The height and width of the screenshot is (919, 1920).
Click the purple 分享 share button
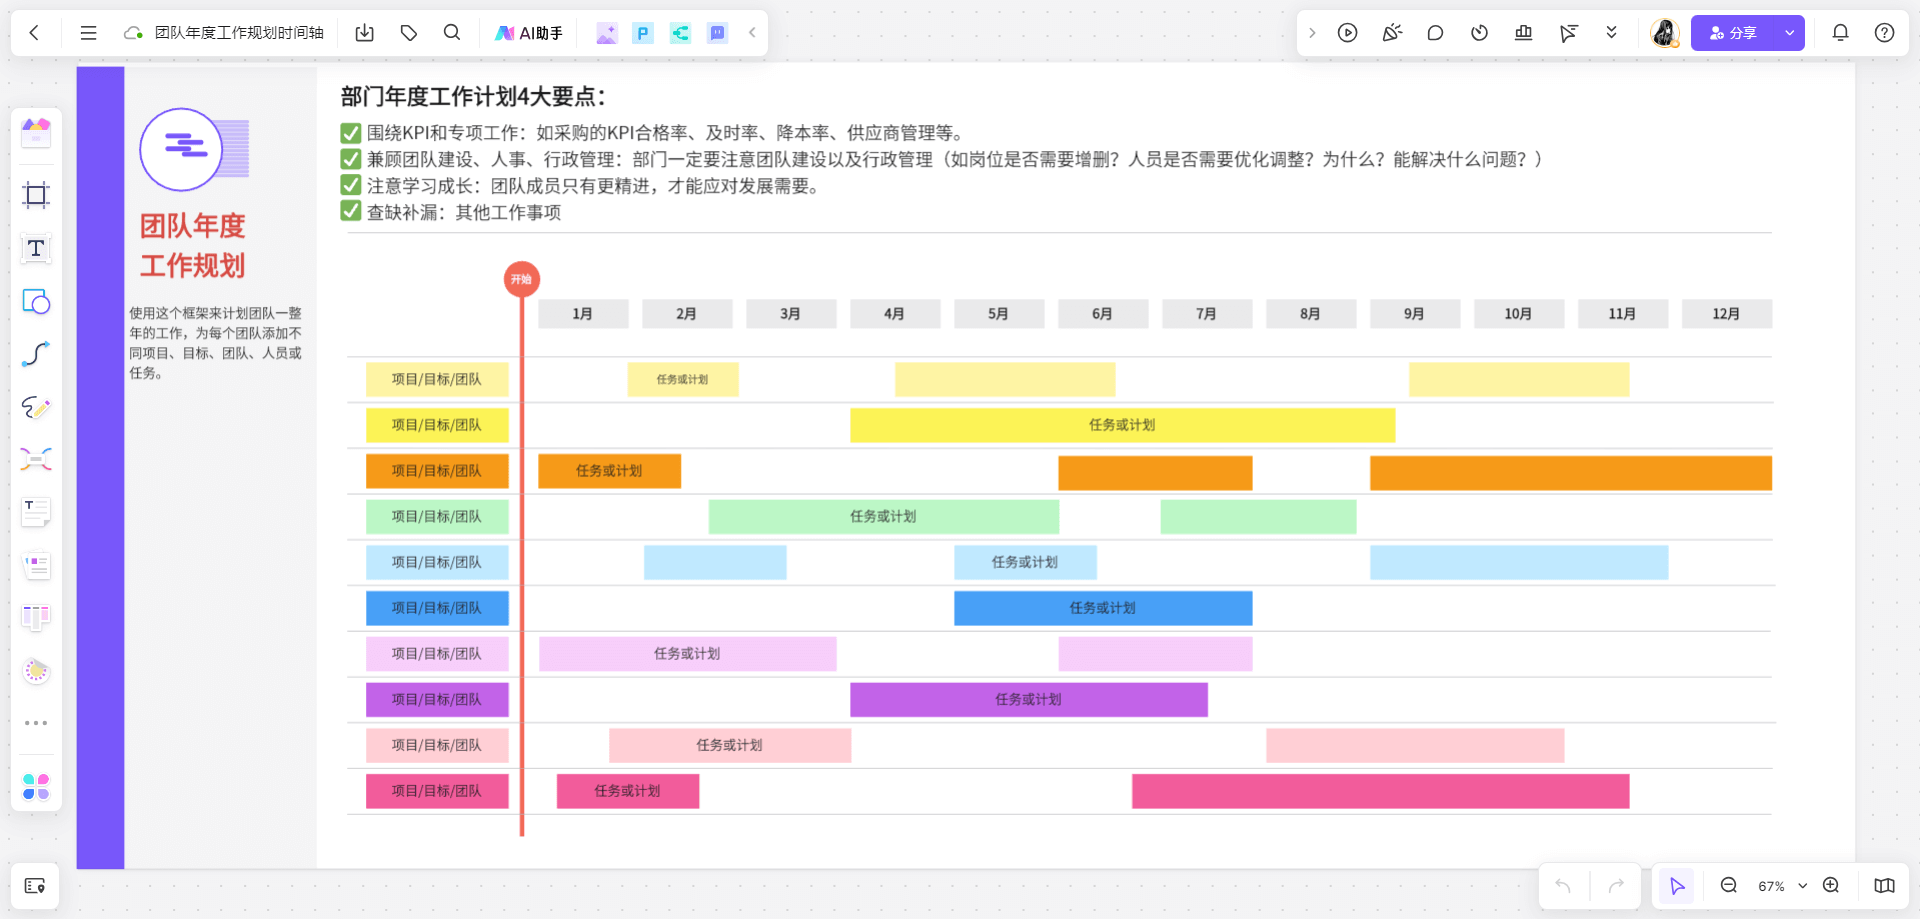point(1733,33)
